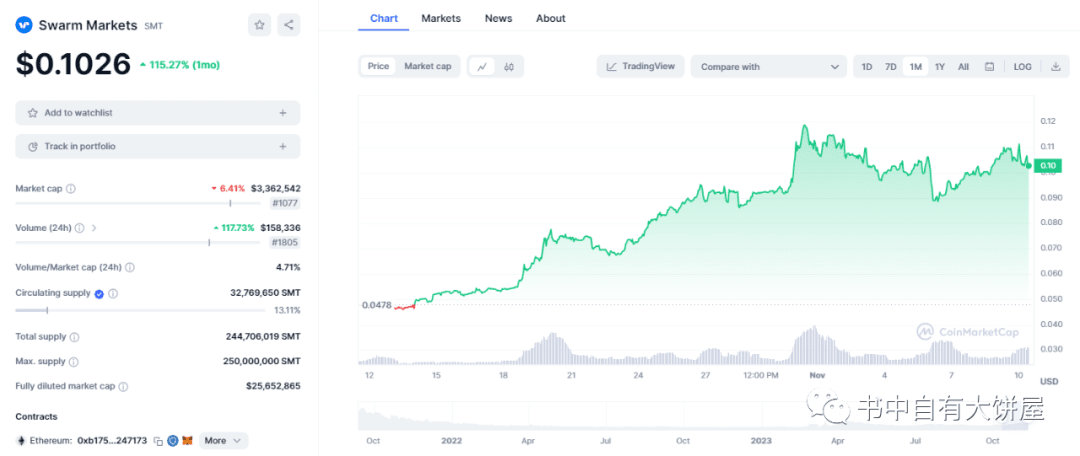
Task: Select the line chart view icon
Action: 482,67
